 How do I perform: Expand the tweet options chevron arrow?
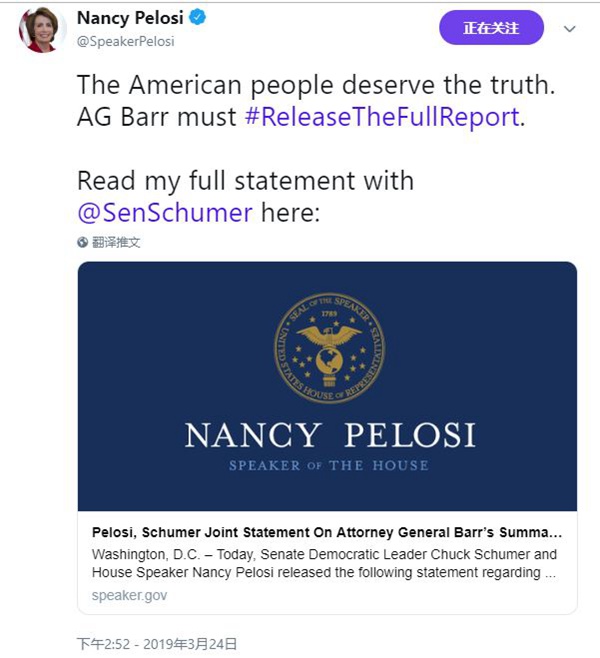tap(570, 29)
